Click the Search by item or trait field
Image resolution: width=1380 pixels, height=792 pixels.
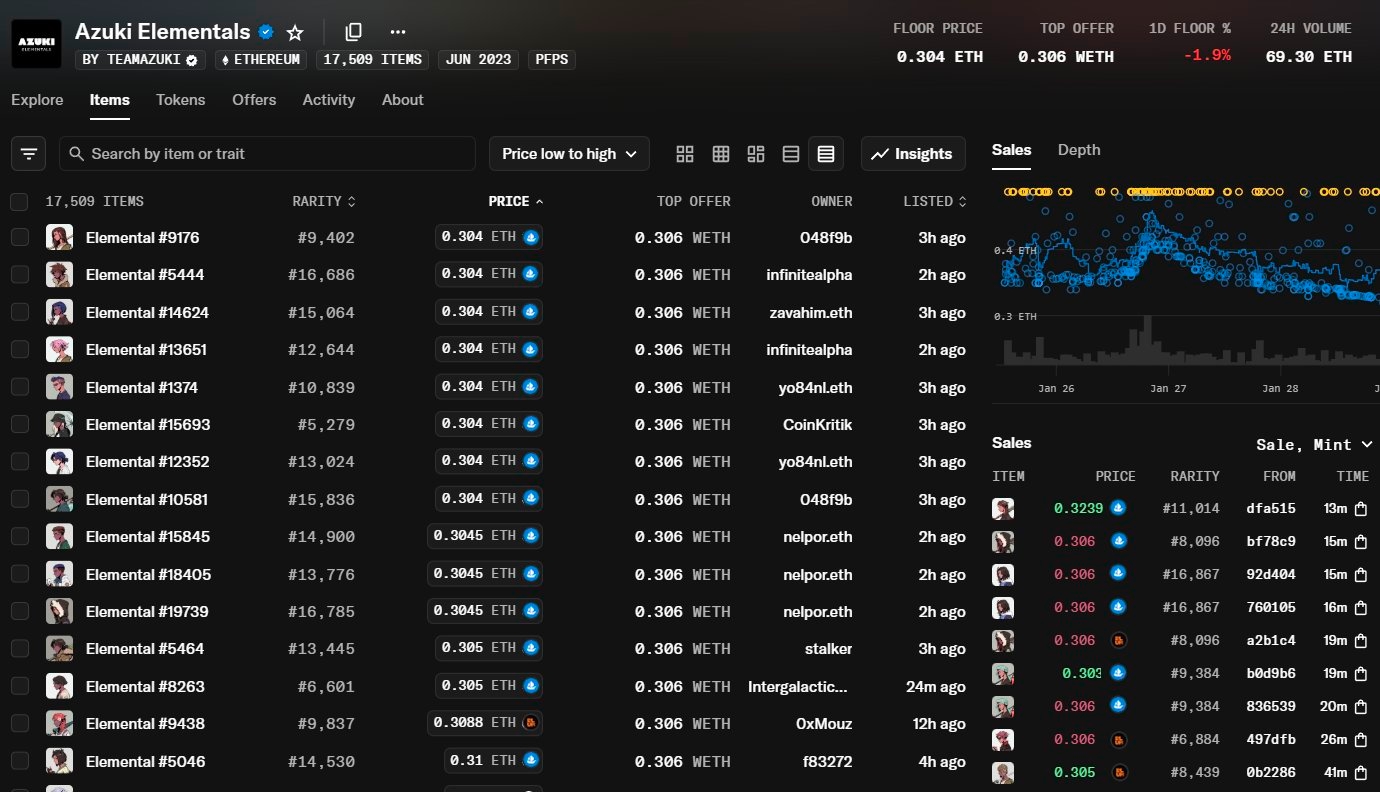click(267, 154)
